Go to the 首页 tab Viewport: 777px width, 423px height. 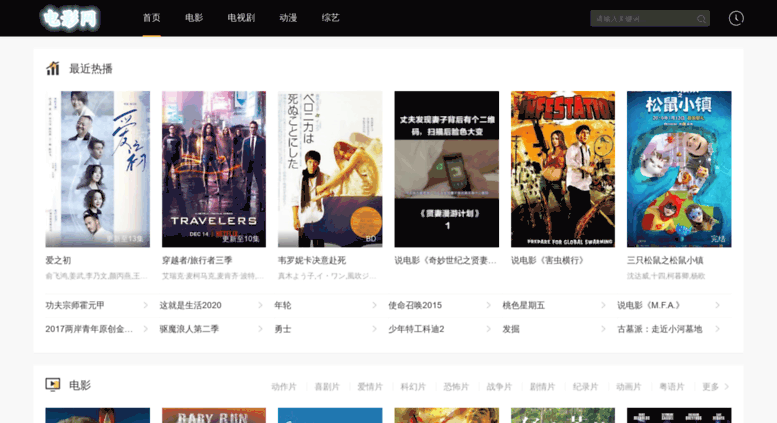[152, 18]
